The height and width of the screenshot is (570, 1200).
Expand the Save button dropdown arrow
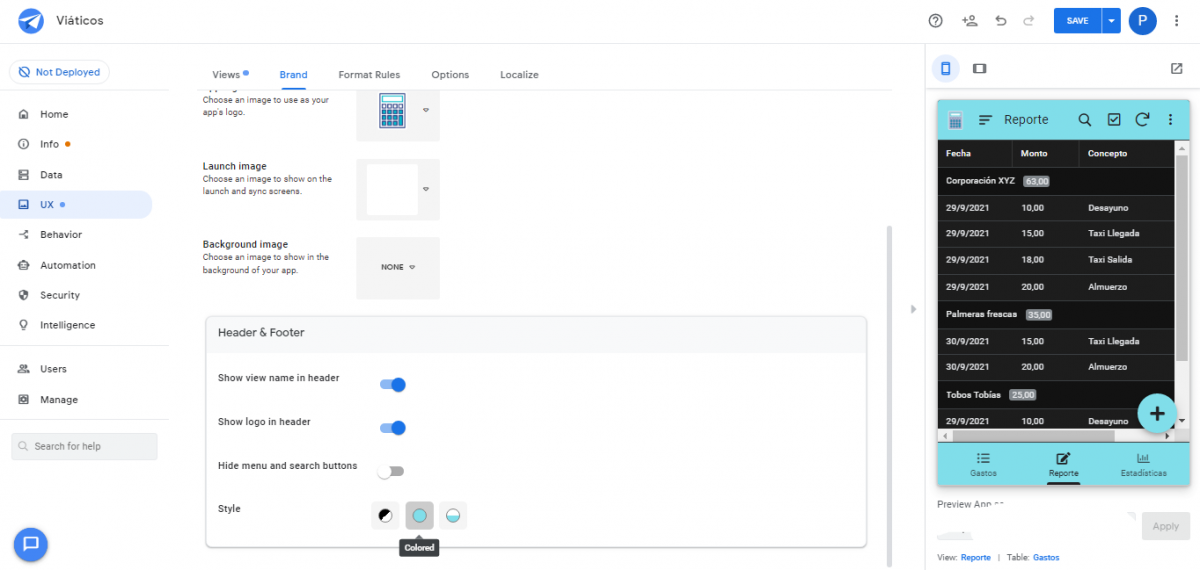click(x=1111, y=21)
